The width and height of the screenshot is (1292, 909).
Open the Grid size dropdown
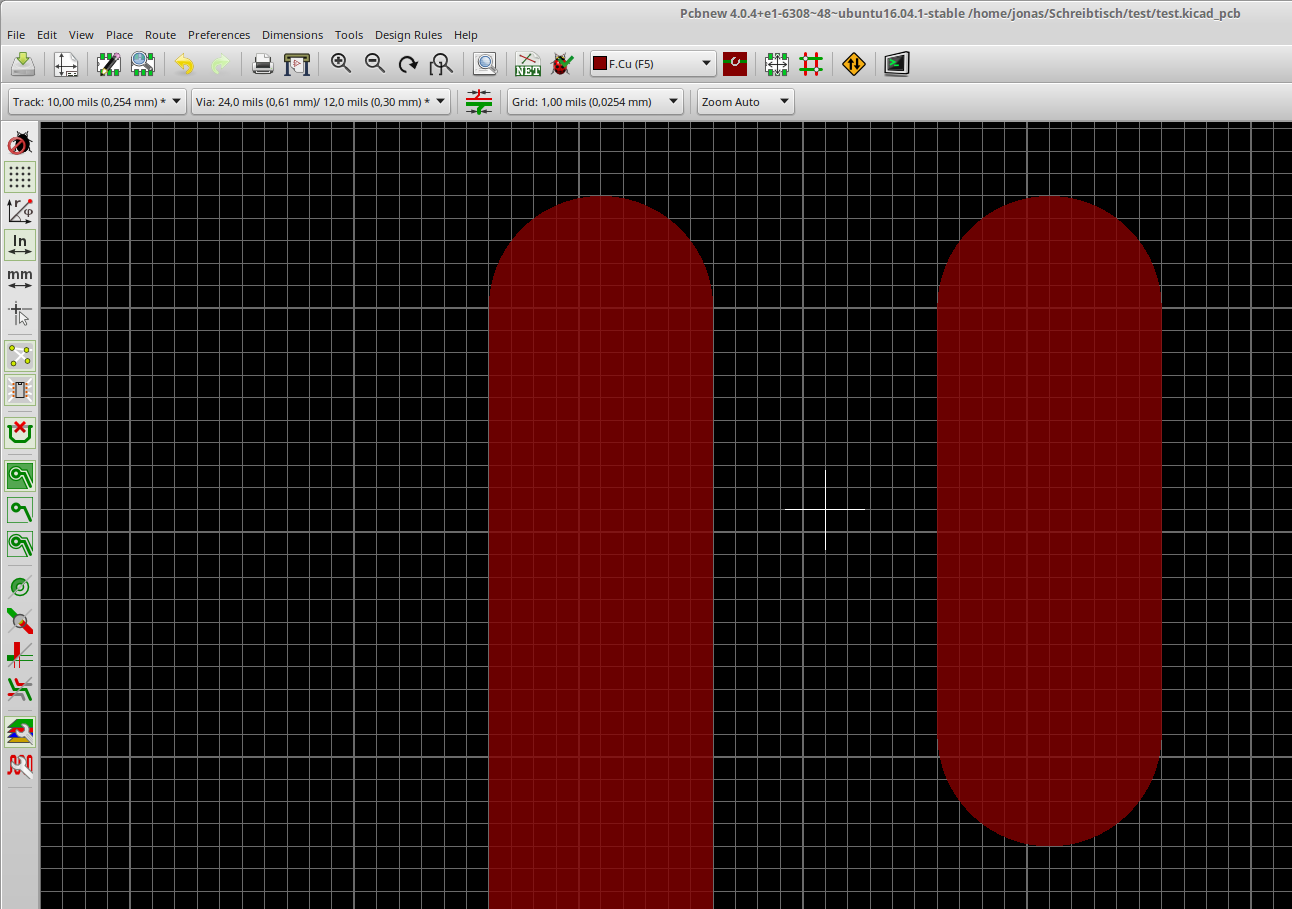pyautogui.click(x=594, y=102)
